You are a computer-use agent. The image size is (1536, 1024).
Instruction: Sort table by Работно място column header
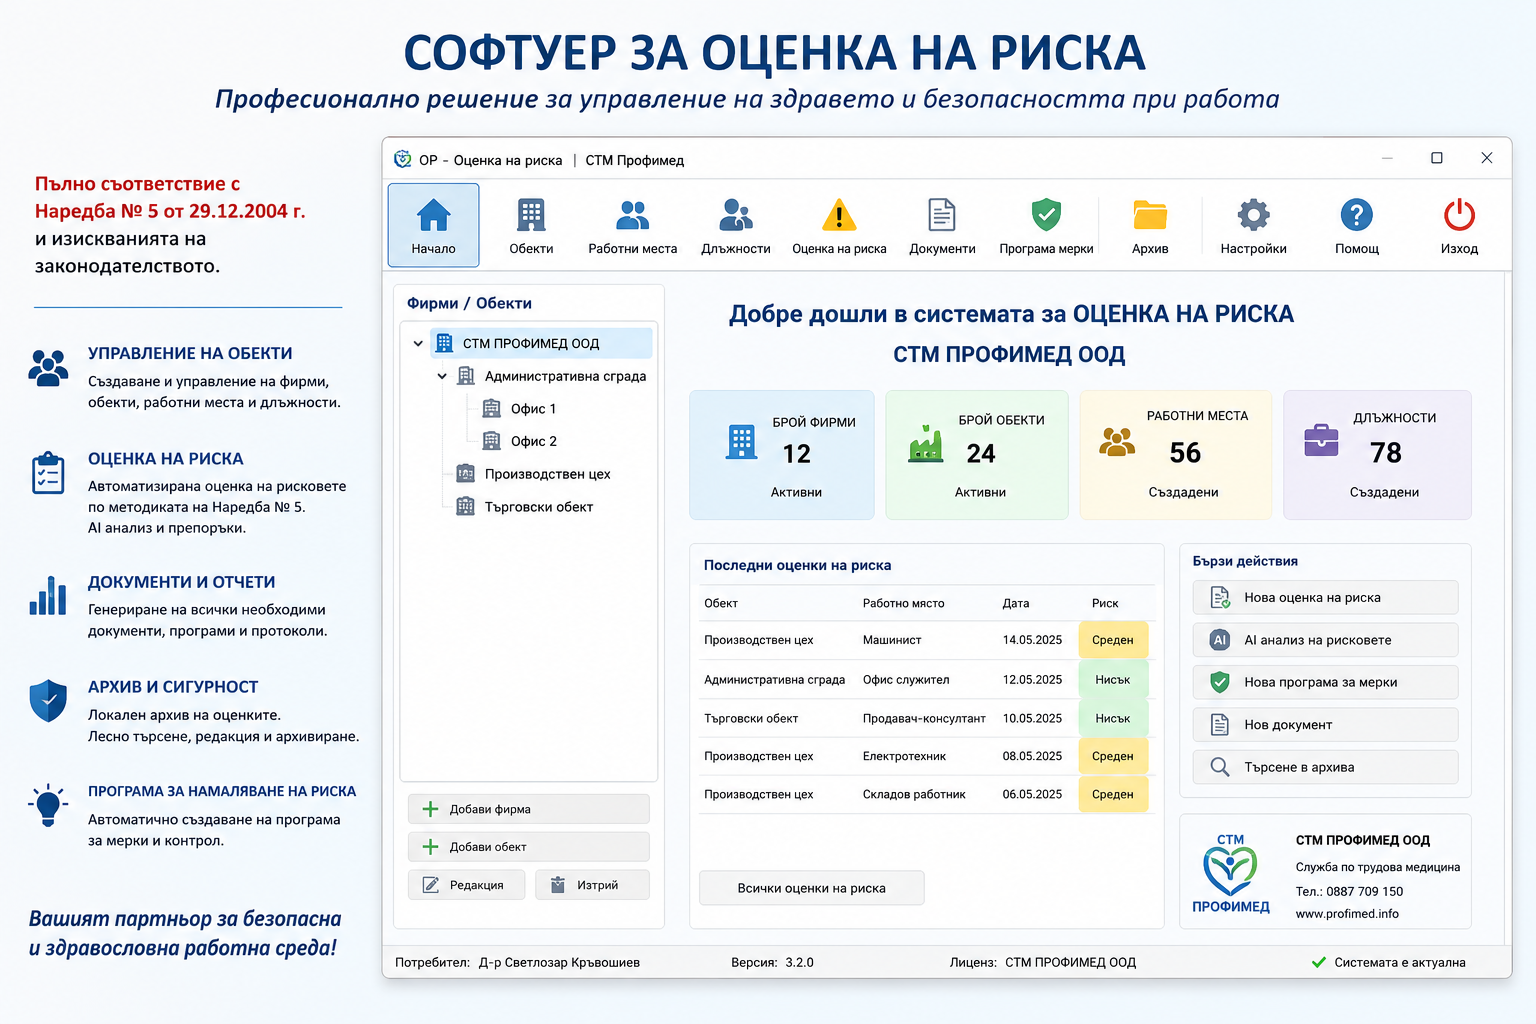point(903,603)
